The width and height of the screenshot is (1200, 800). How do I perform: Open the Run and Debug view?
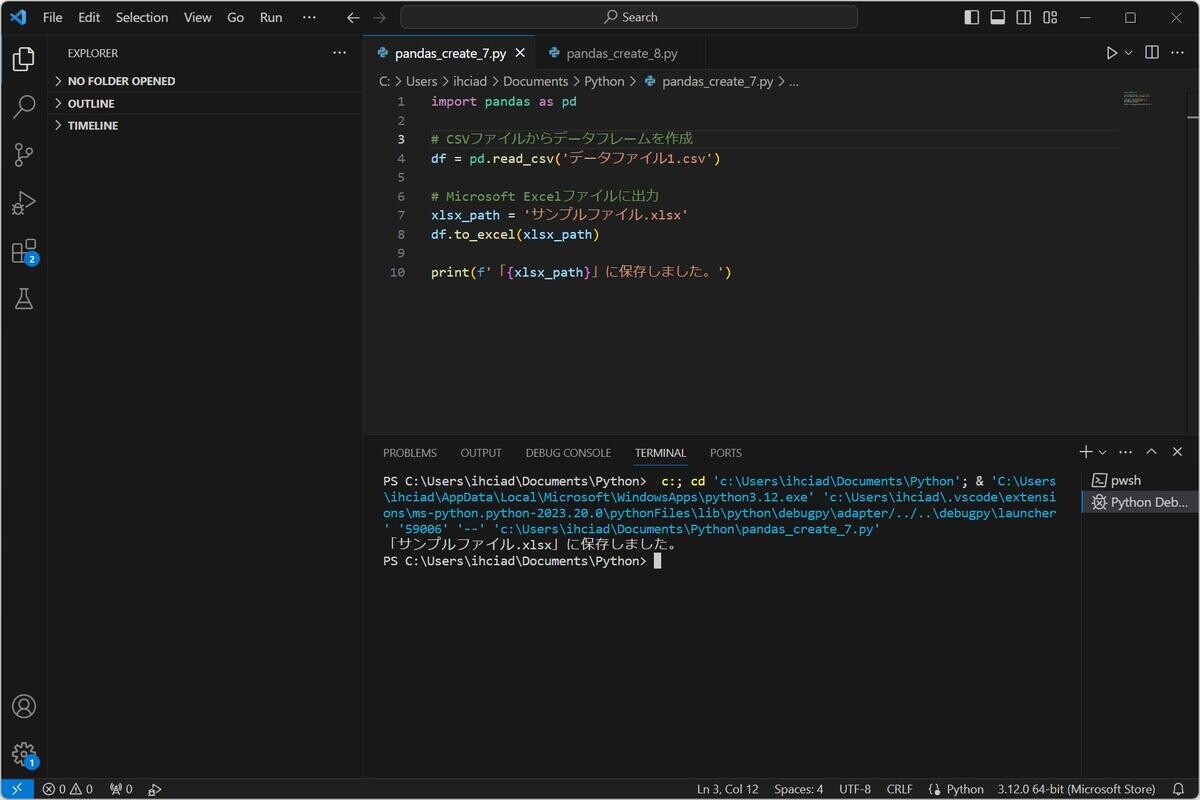(24, 203)
